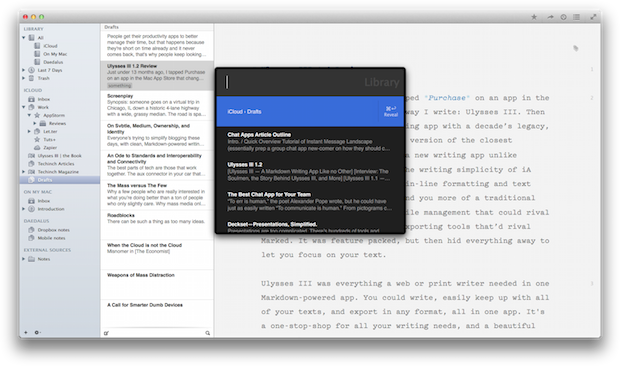The width and height of the screenshot is (620, 366).
Task: Enter full screen with the arrows icon
Action: click(x=593, y=17)
